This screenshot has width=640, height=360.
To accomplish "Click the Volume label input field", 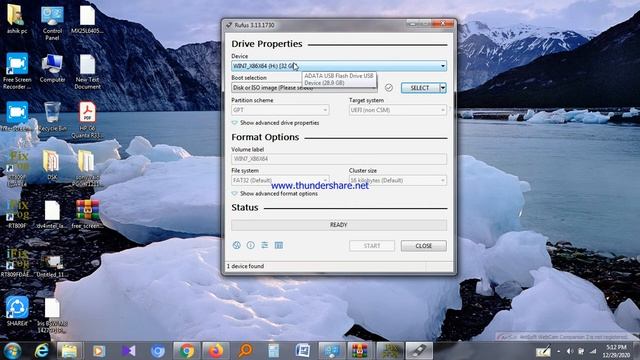I will click(x=339, y=159).
